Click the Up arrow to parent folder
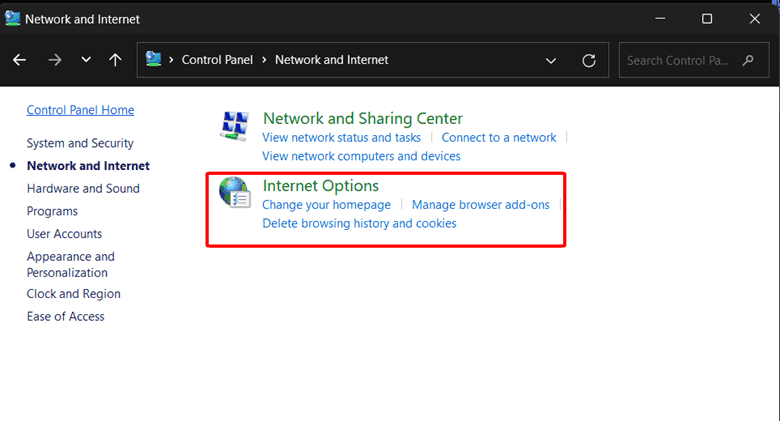780x421 pixels. tap(115, 60)
